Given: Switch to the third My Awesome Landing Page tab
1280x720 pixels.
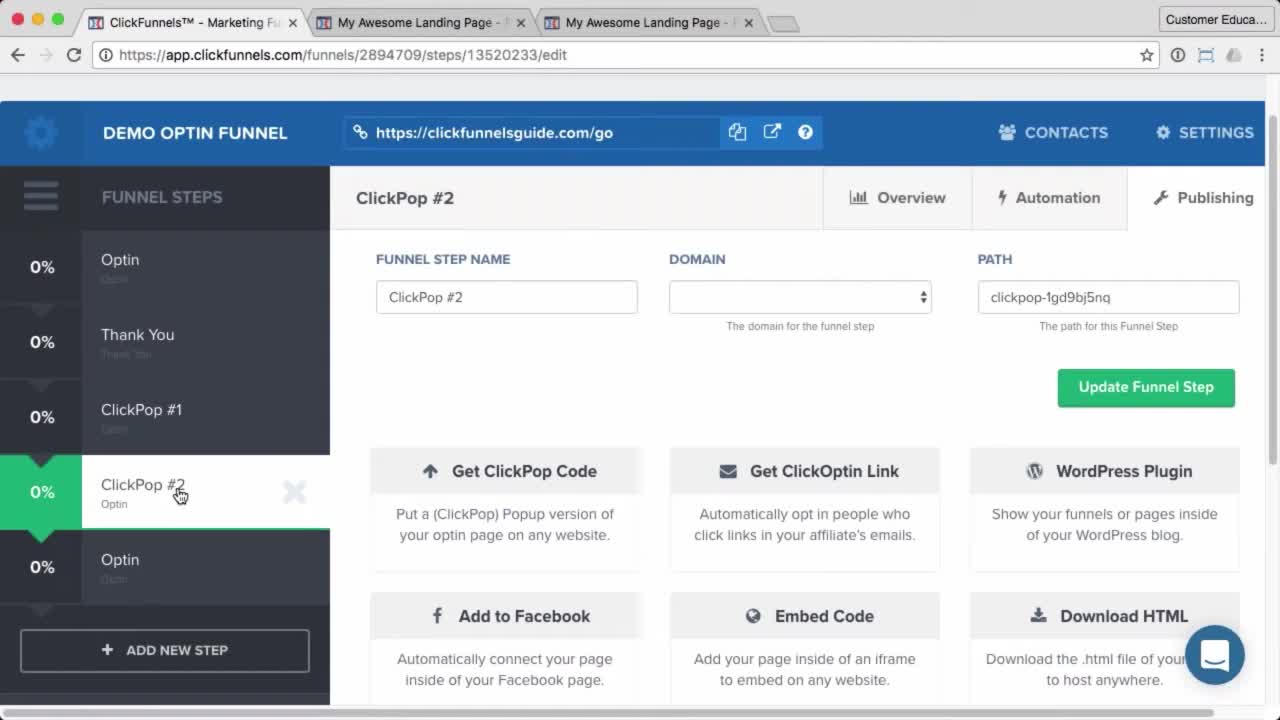Looking at the screenshot, I should [650, 22].
